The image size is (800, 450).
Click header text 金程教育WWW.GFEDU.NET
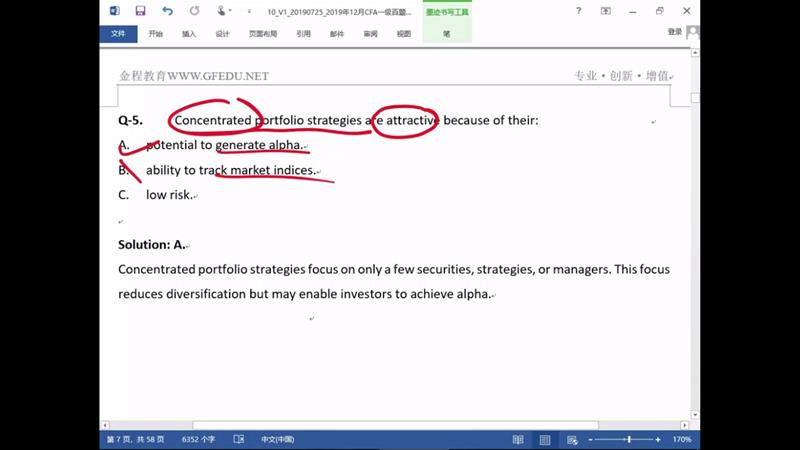click(x=193, y=76)
